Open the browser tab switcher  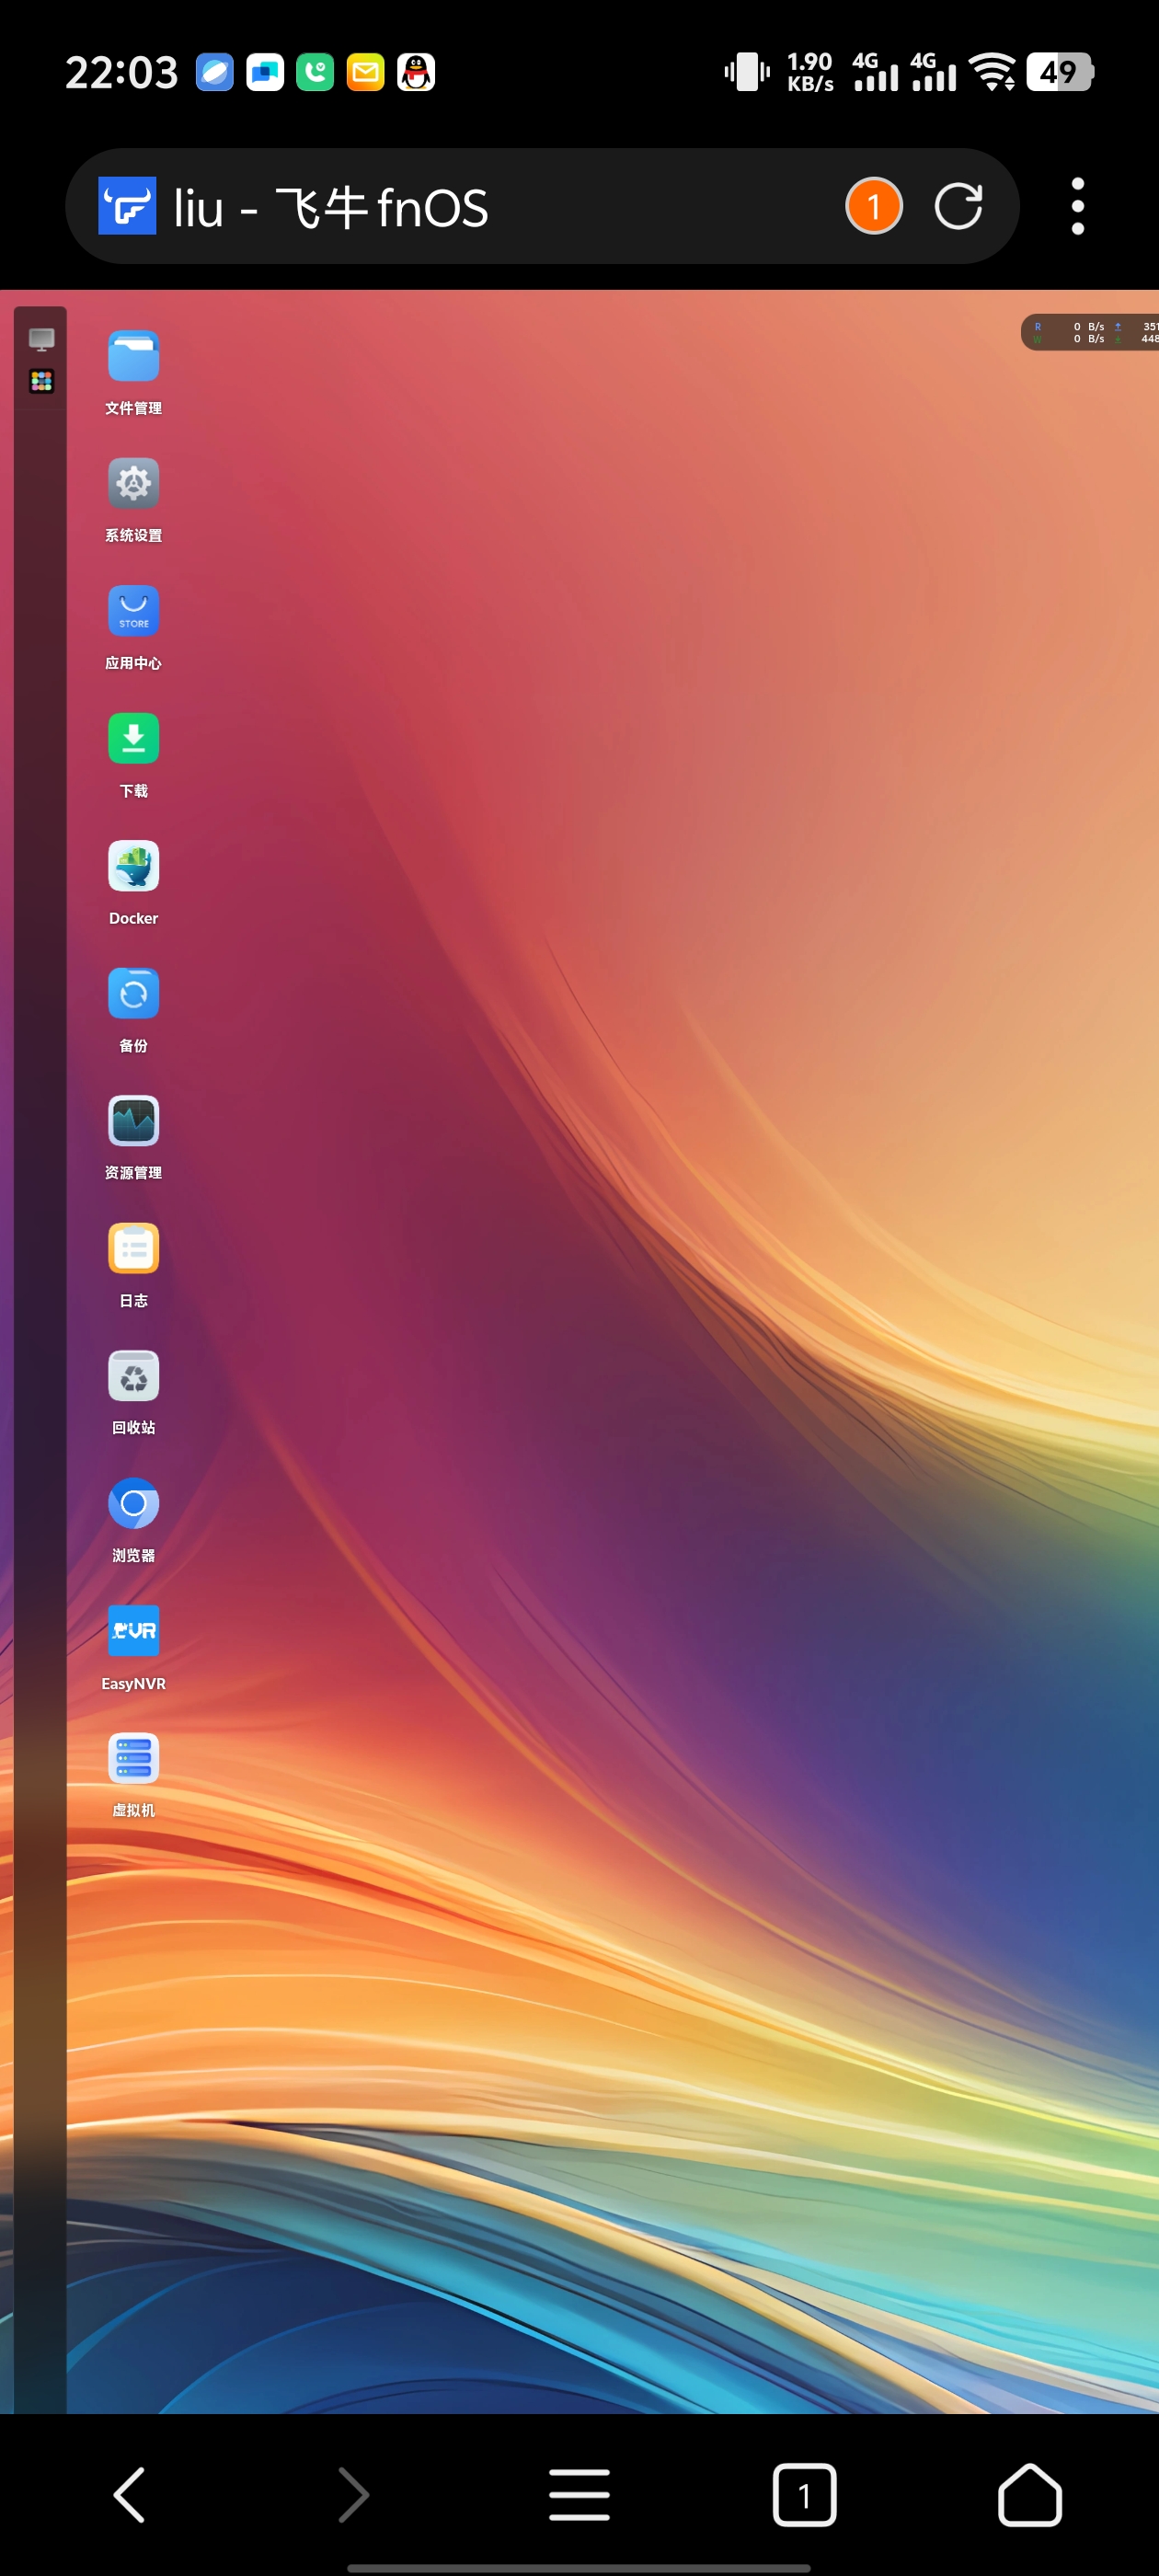804,2494
